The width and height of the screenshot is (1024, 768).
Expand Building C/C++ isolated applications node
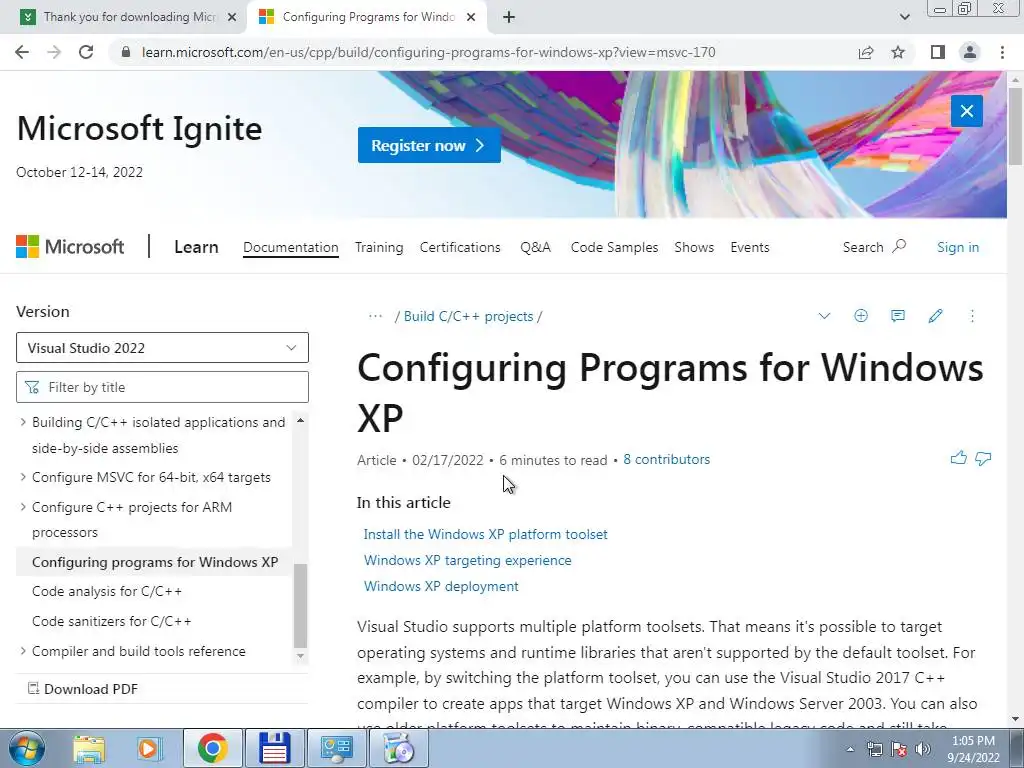tap(23, 422)
